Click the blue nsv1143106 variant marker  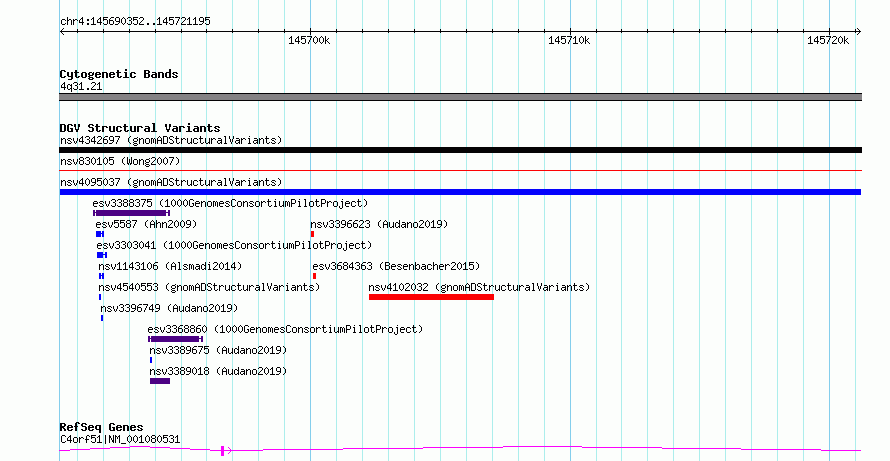(102, 276)
